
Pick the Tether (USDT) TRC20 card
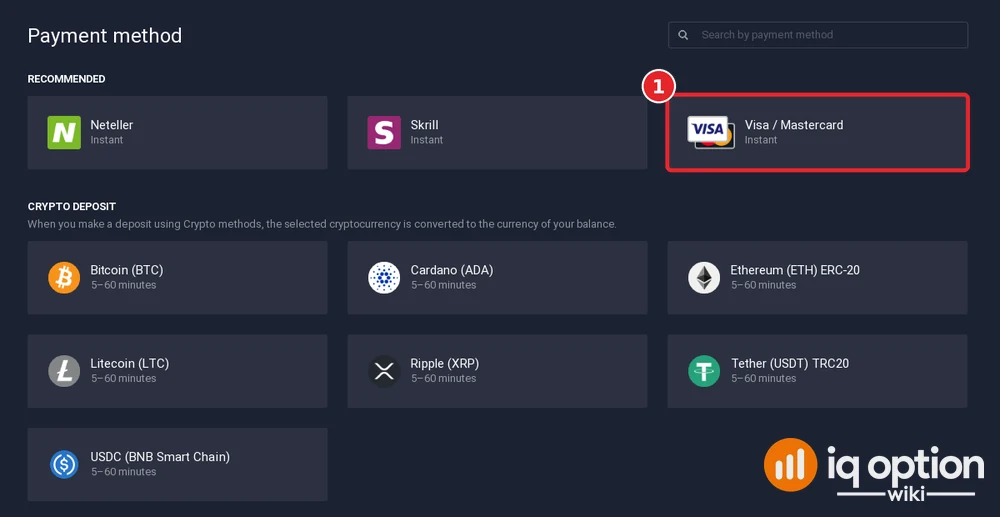coord(818,371)
